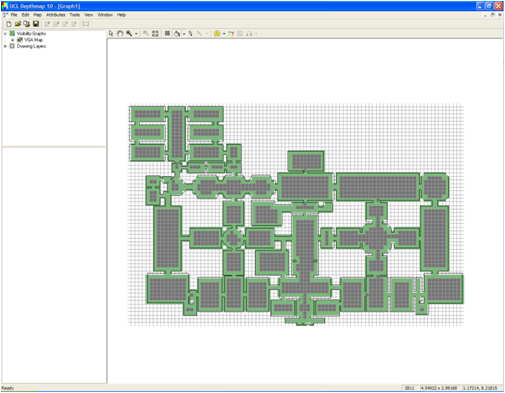Click the save floppy disk icon
Screen dimensions: 505x393
[36, 24]
